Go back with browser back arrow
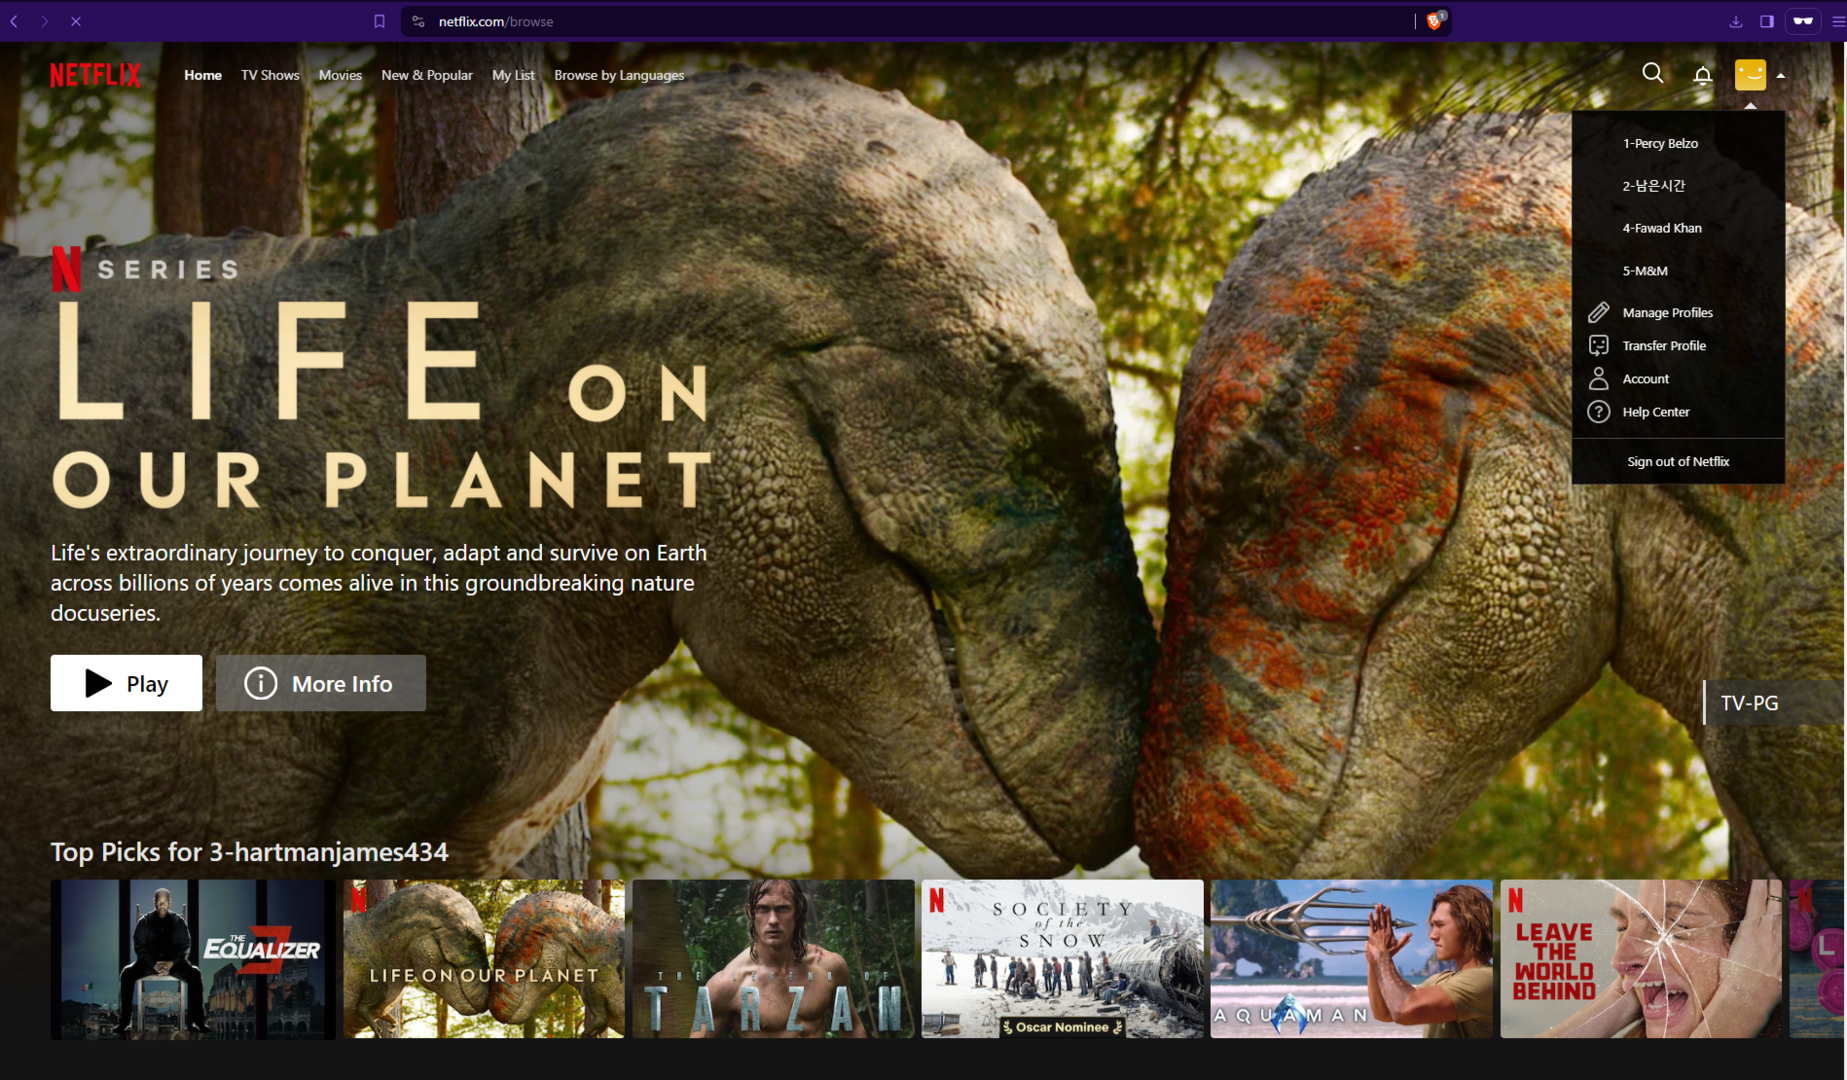The width and height of the screenshot is (1847, 1080). pos(14,21)
